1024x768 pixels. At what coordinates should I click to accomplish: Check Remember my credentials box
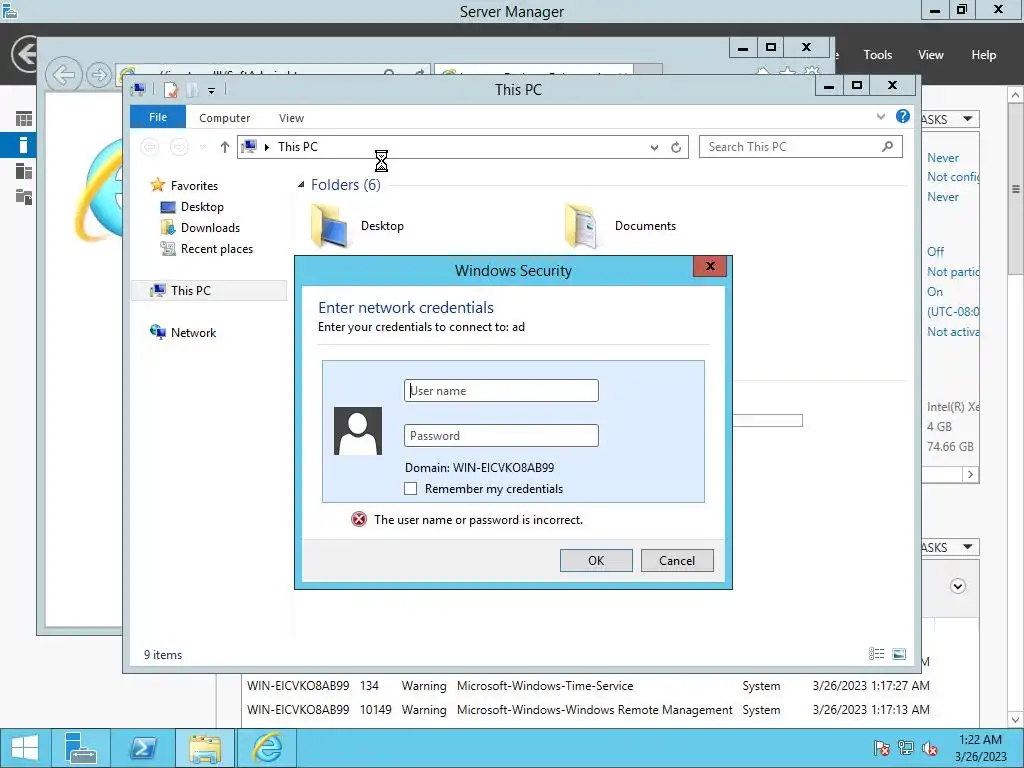coord(410,488)
